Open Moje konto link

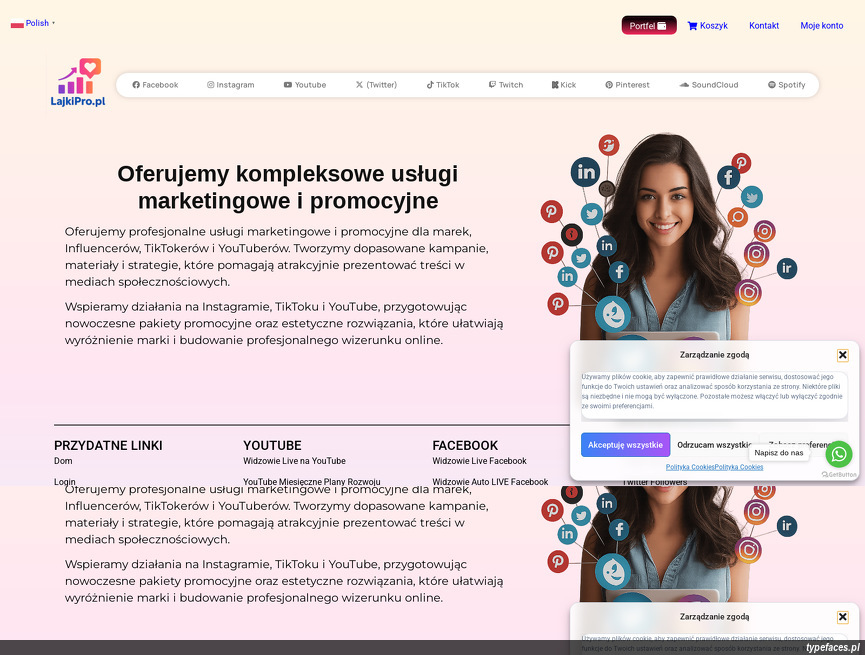[x=821, y=25]
